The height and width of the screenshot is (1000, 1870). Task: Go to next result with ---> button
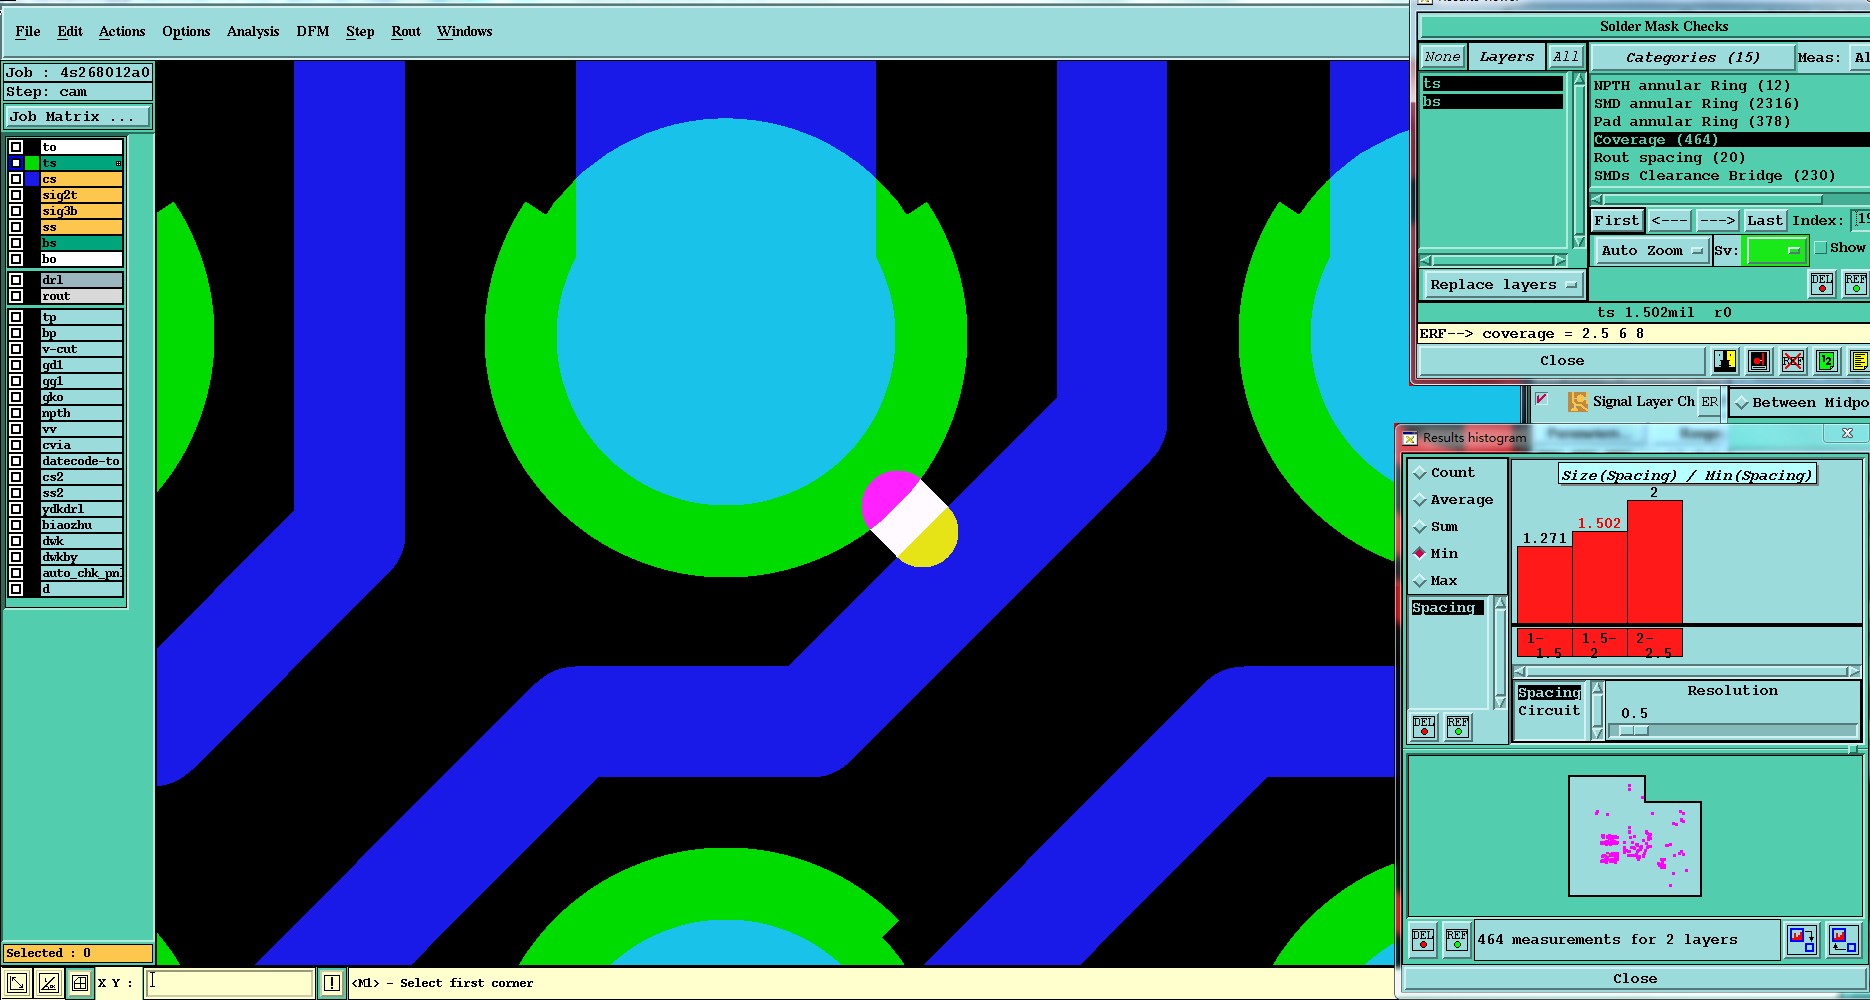[1717, 221]
